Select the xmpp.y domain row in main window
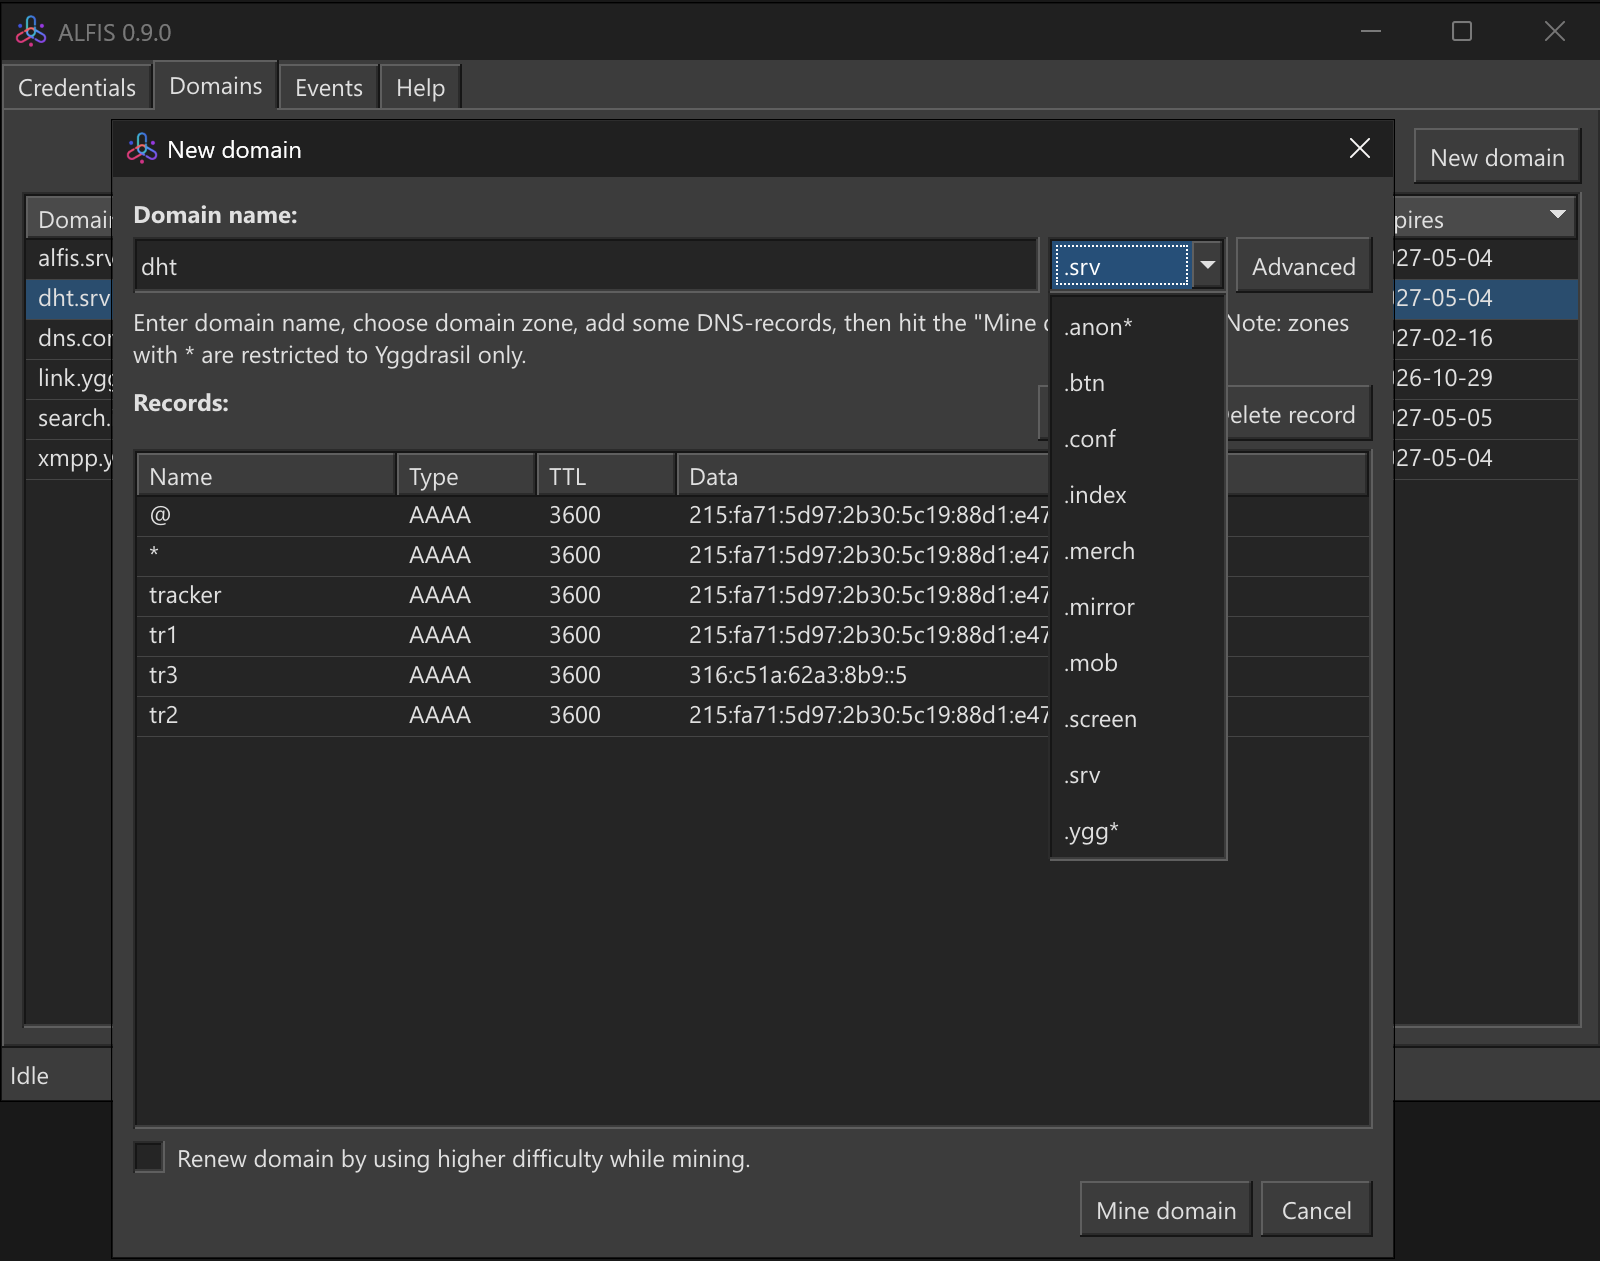Image resolution: width=1600 pixels, height=1261 pixels. tap(70, 458)
